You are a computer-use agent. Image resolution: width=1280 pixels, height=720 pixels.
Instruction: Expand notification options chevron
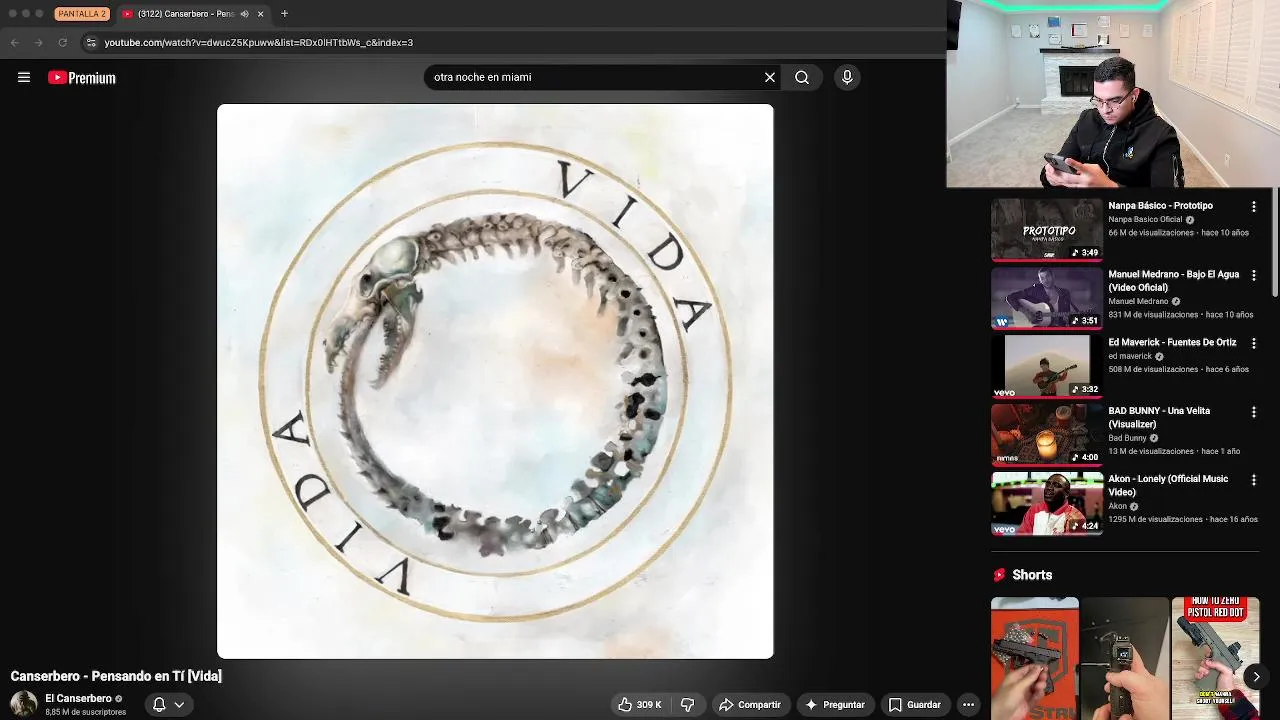tap(179, 705)
